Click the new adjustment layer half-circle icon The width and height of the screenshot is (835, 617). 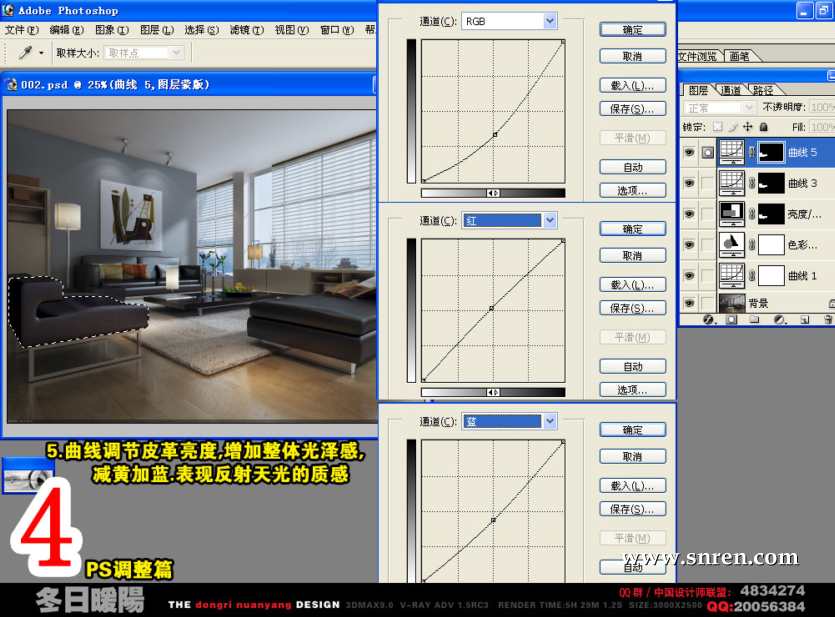pyautogui.click(x=779, y=319)
